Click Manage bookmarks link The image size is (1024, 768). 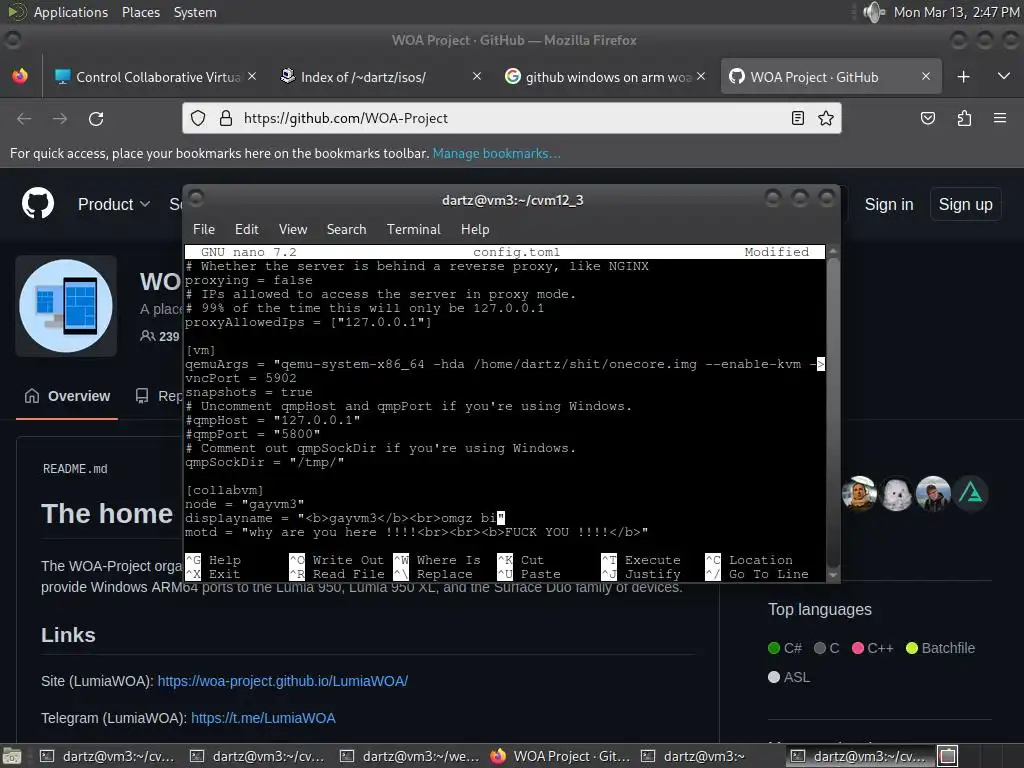pos(496,153)
